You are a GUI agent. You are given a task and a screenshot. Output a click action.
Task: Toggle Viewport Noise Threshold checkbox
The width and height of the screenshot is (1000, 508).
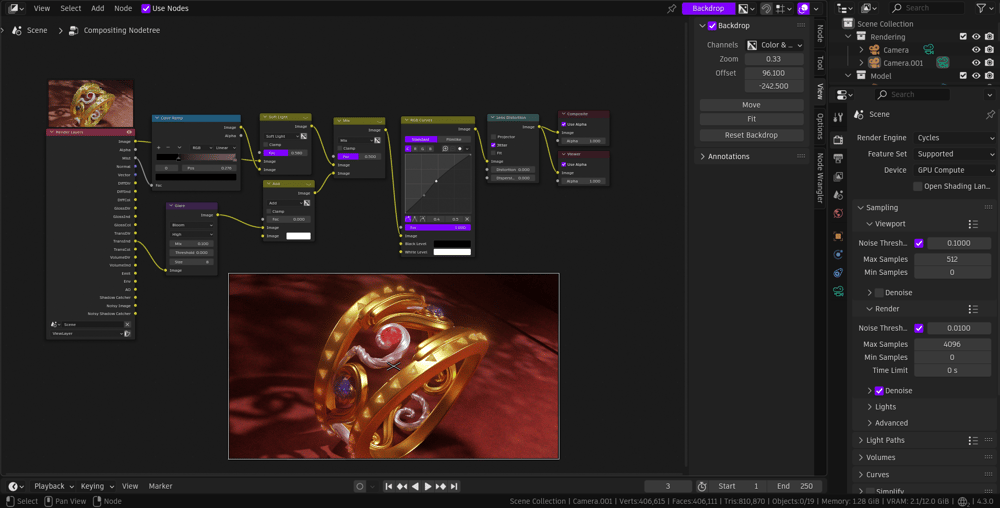(x=918, y=243)
